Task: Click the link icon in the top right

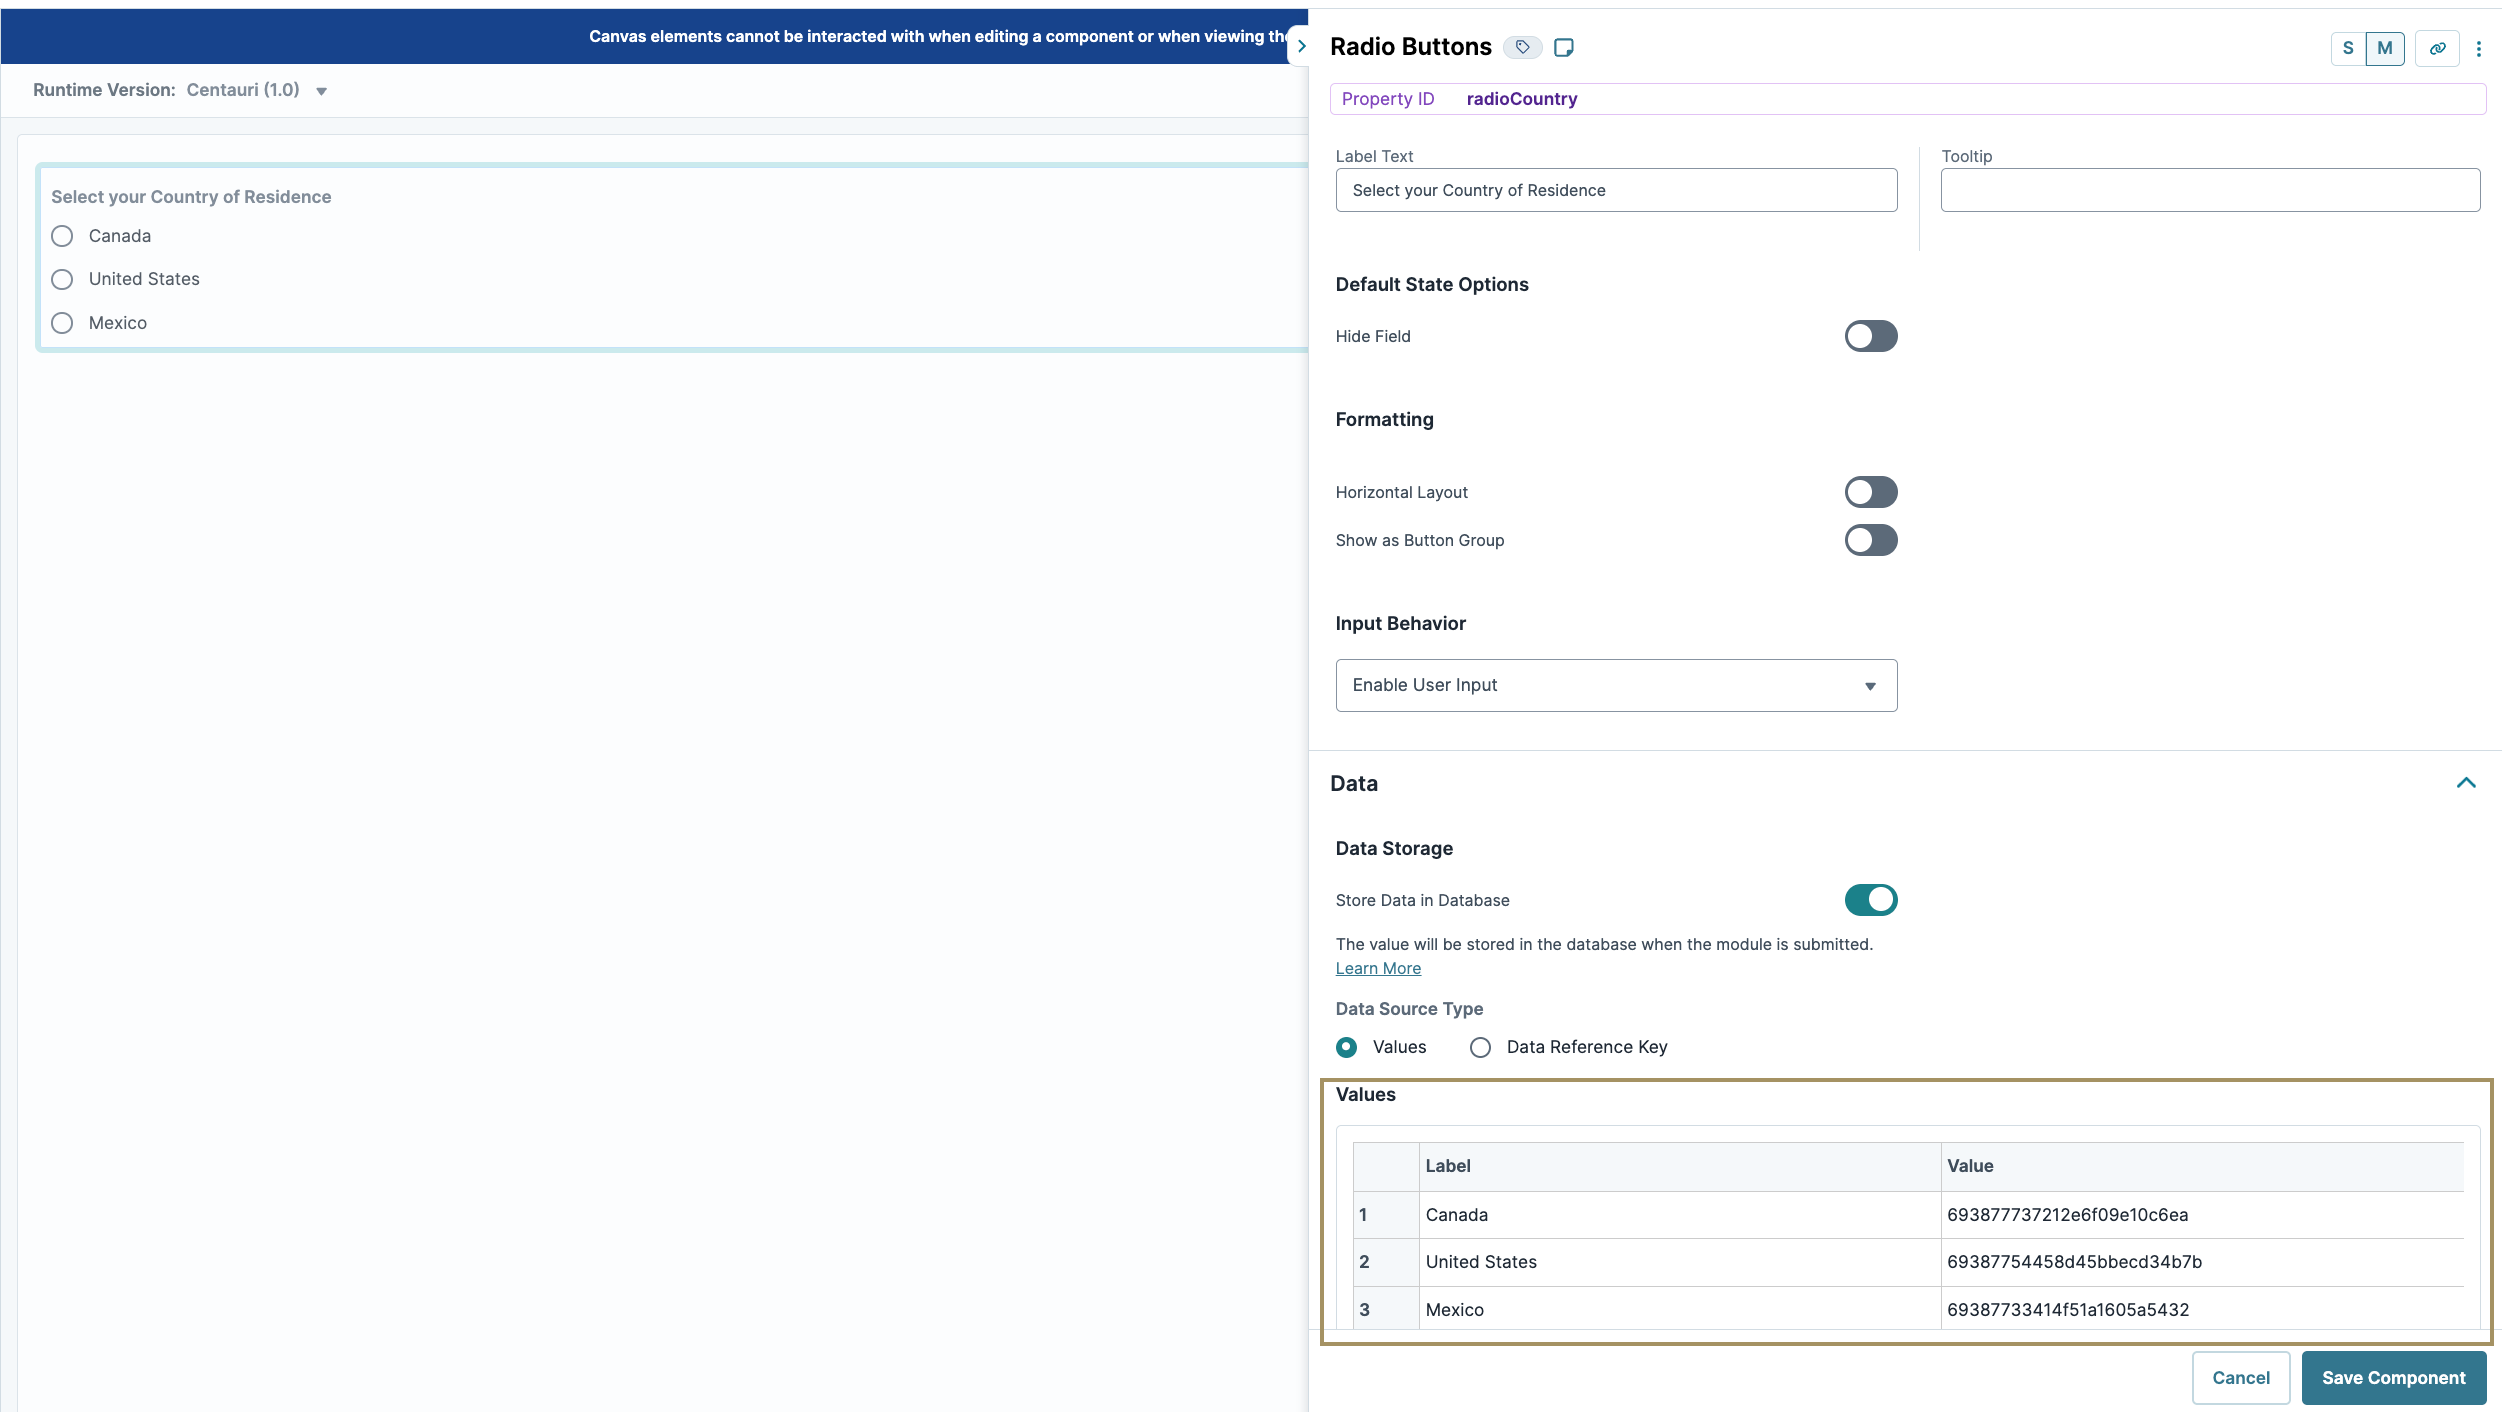Action: [2437, 48]
